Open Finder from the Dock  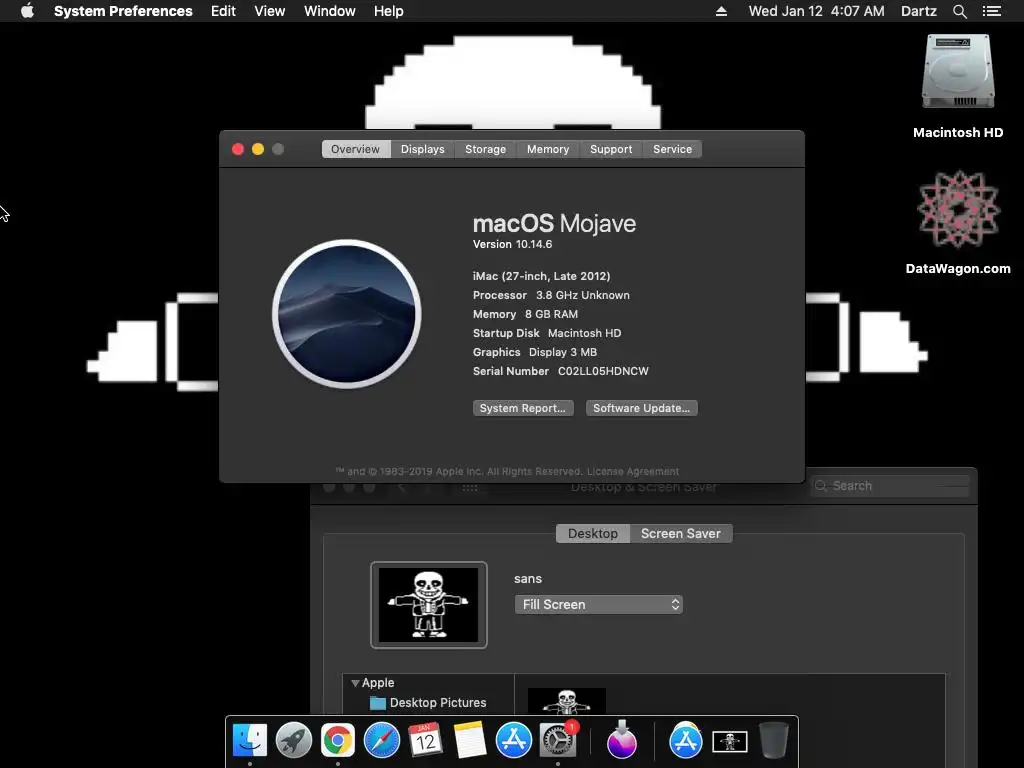click(x=249, y=741)
